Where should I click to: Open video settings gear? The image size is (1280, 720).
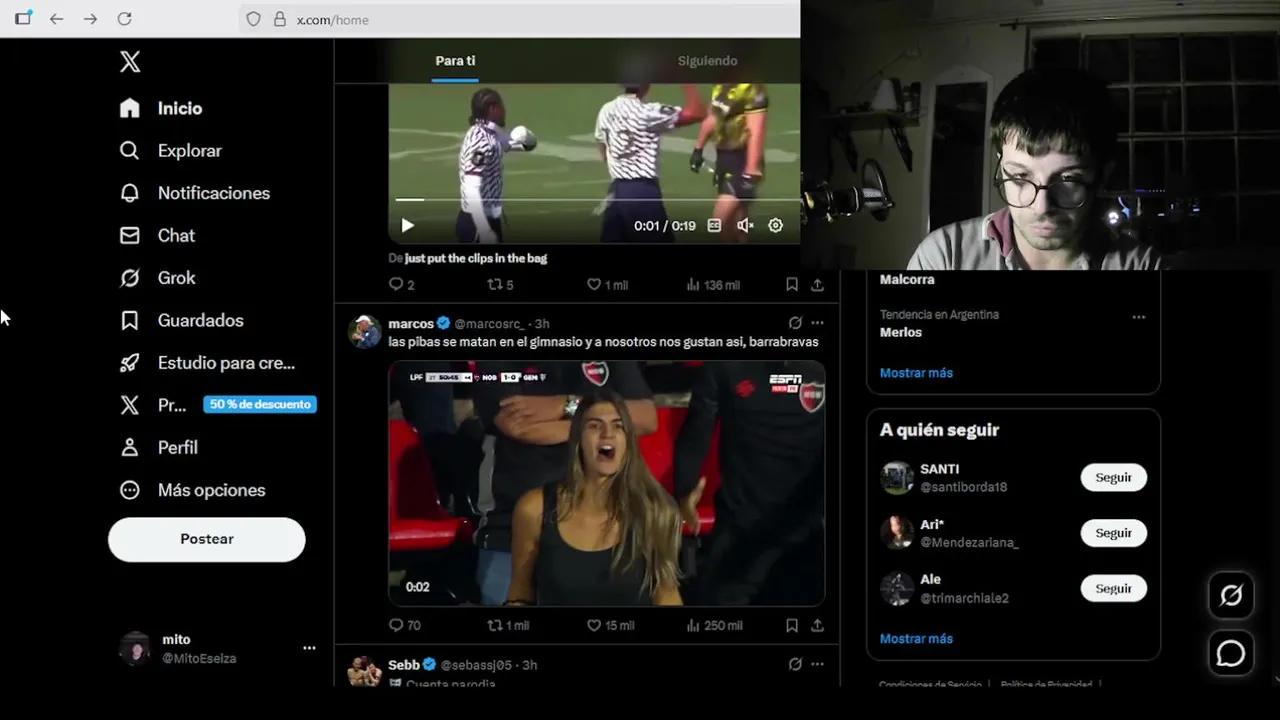(775, 226)
